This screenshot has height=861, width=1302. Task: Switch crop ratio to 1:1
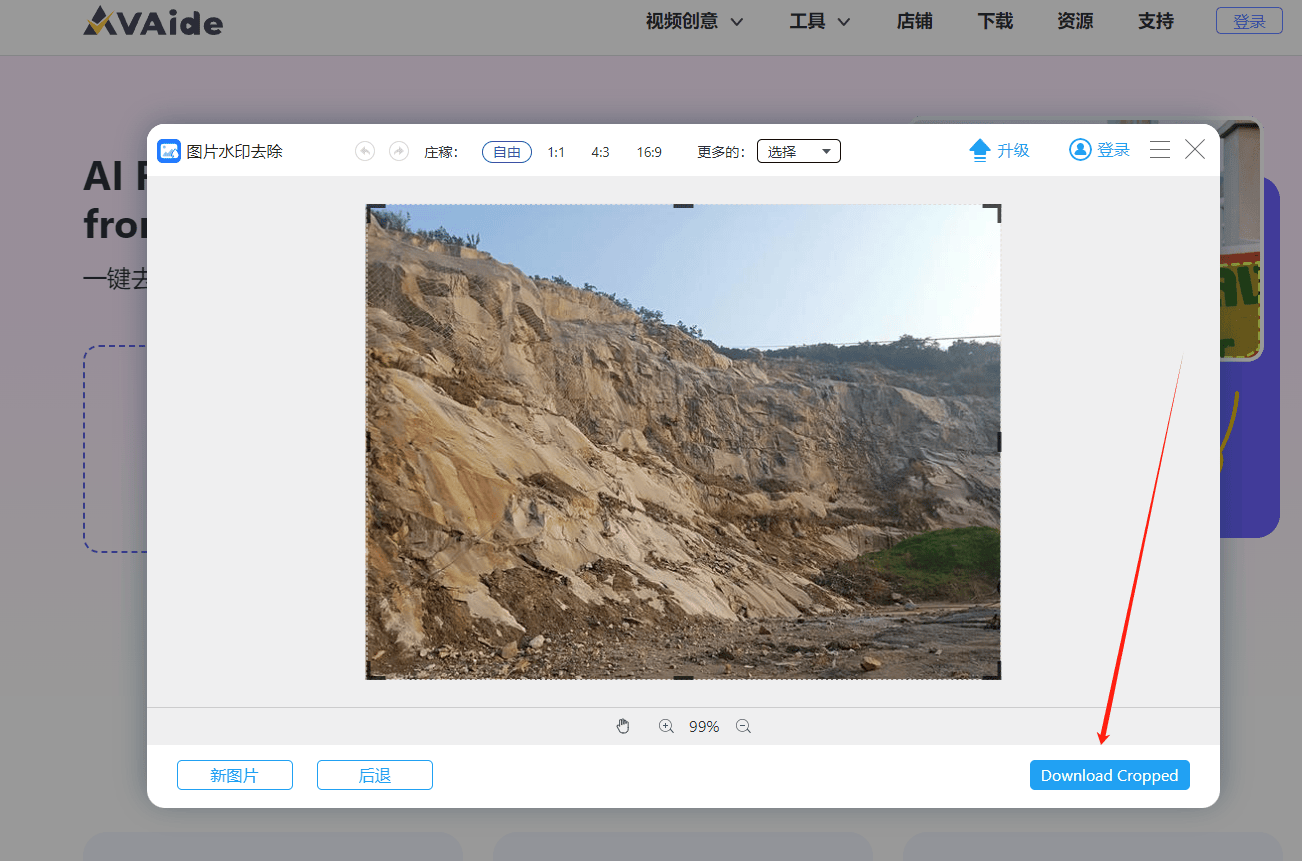click(x=556, y=152)
